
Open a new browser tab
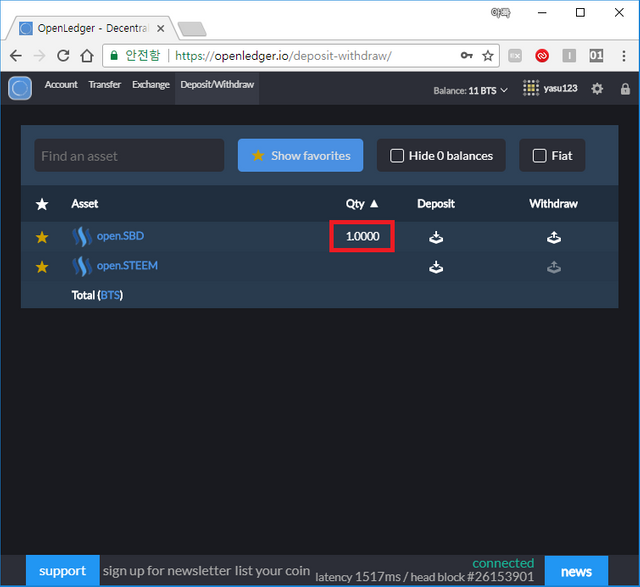[x=192, y=29]
